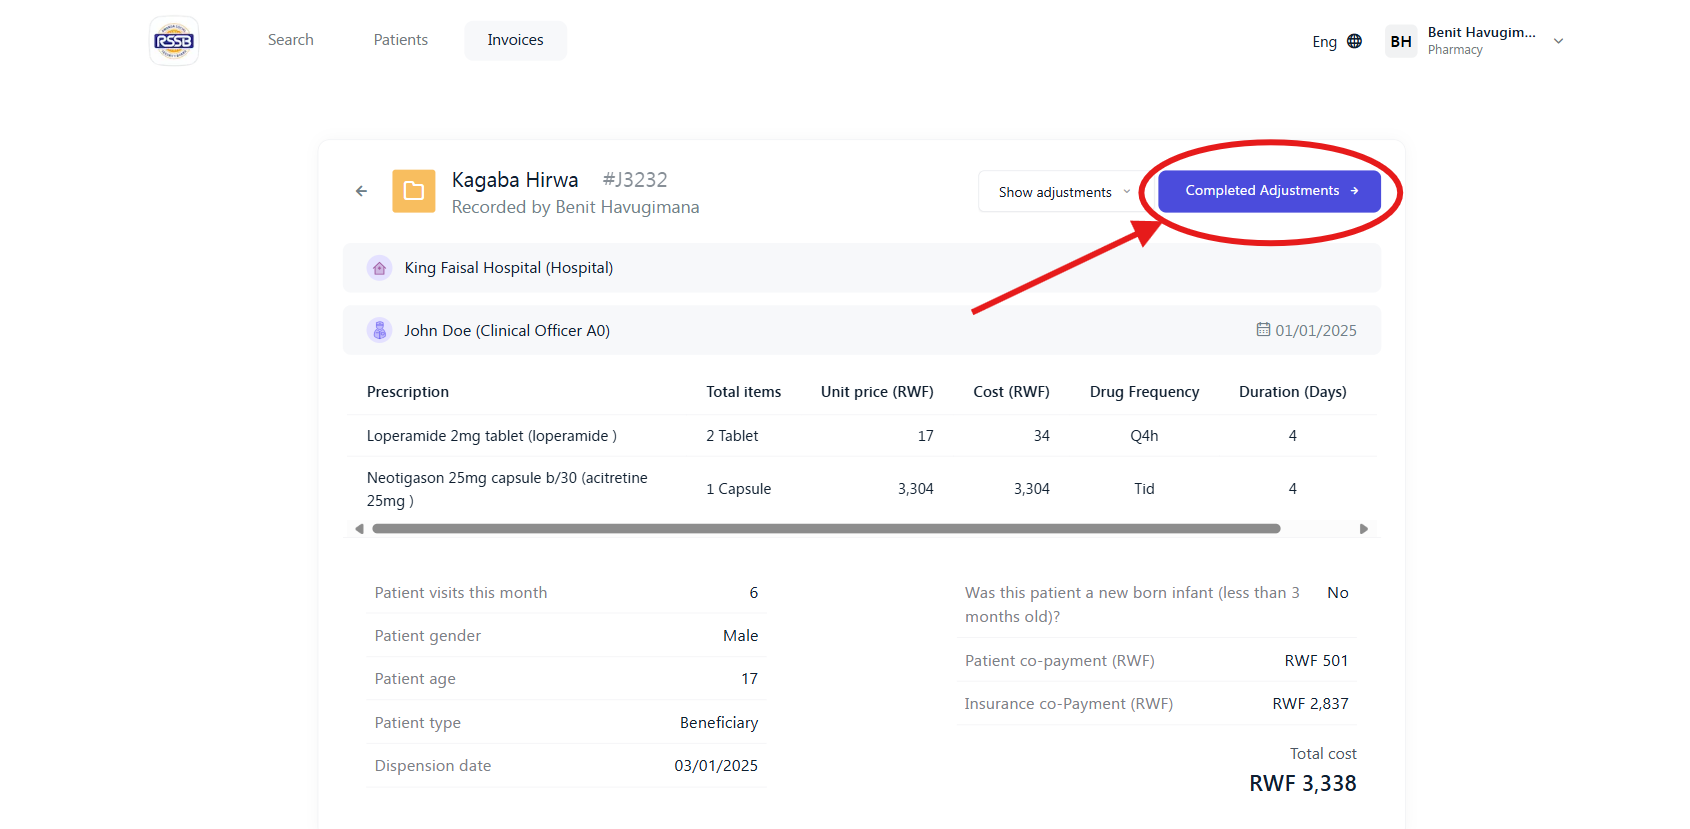Change language using Eng label
Image resolution: width=1690 pixels, height=829 pixels.
1325,41
